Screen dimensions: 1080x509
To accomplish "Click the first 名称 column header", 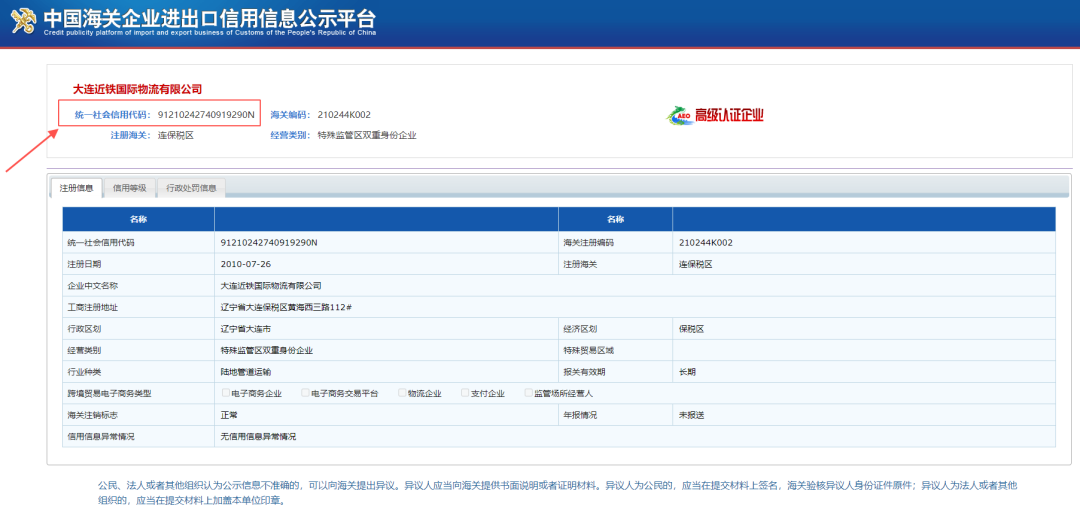I will [x=138, y=219].
